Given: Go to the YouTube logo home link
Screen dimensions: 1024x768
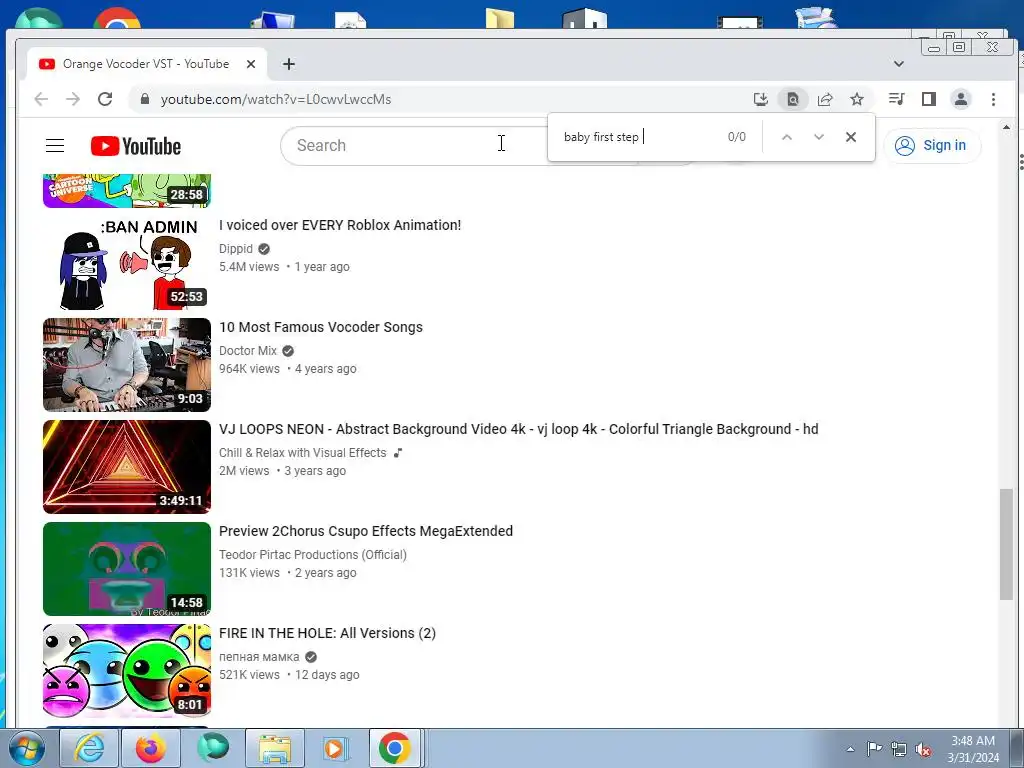Looking at the screenshot, I should [x=136, y=146].
